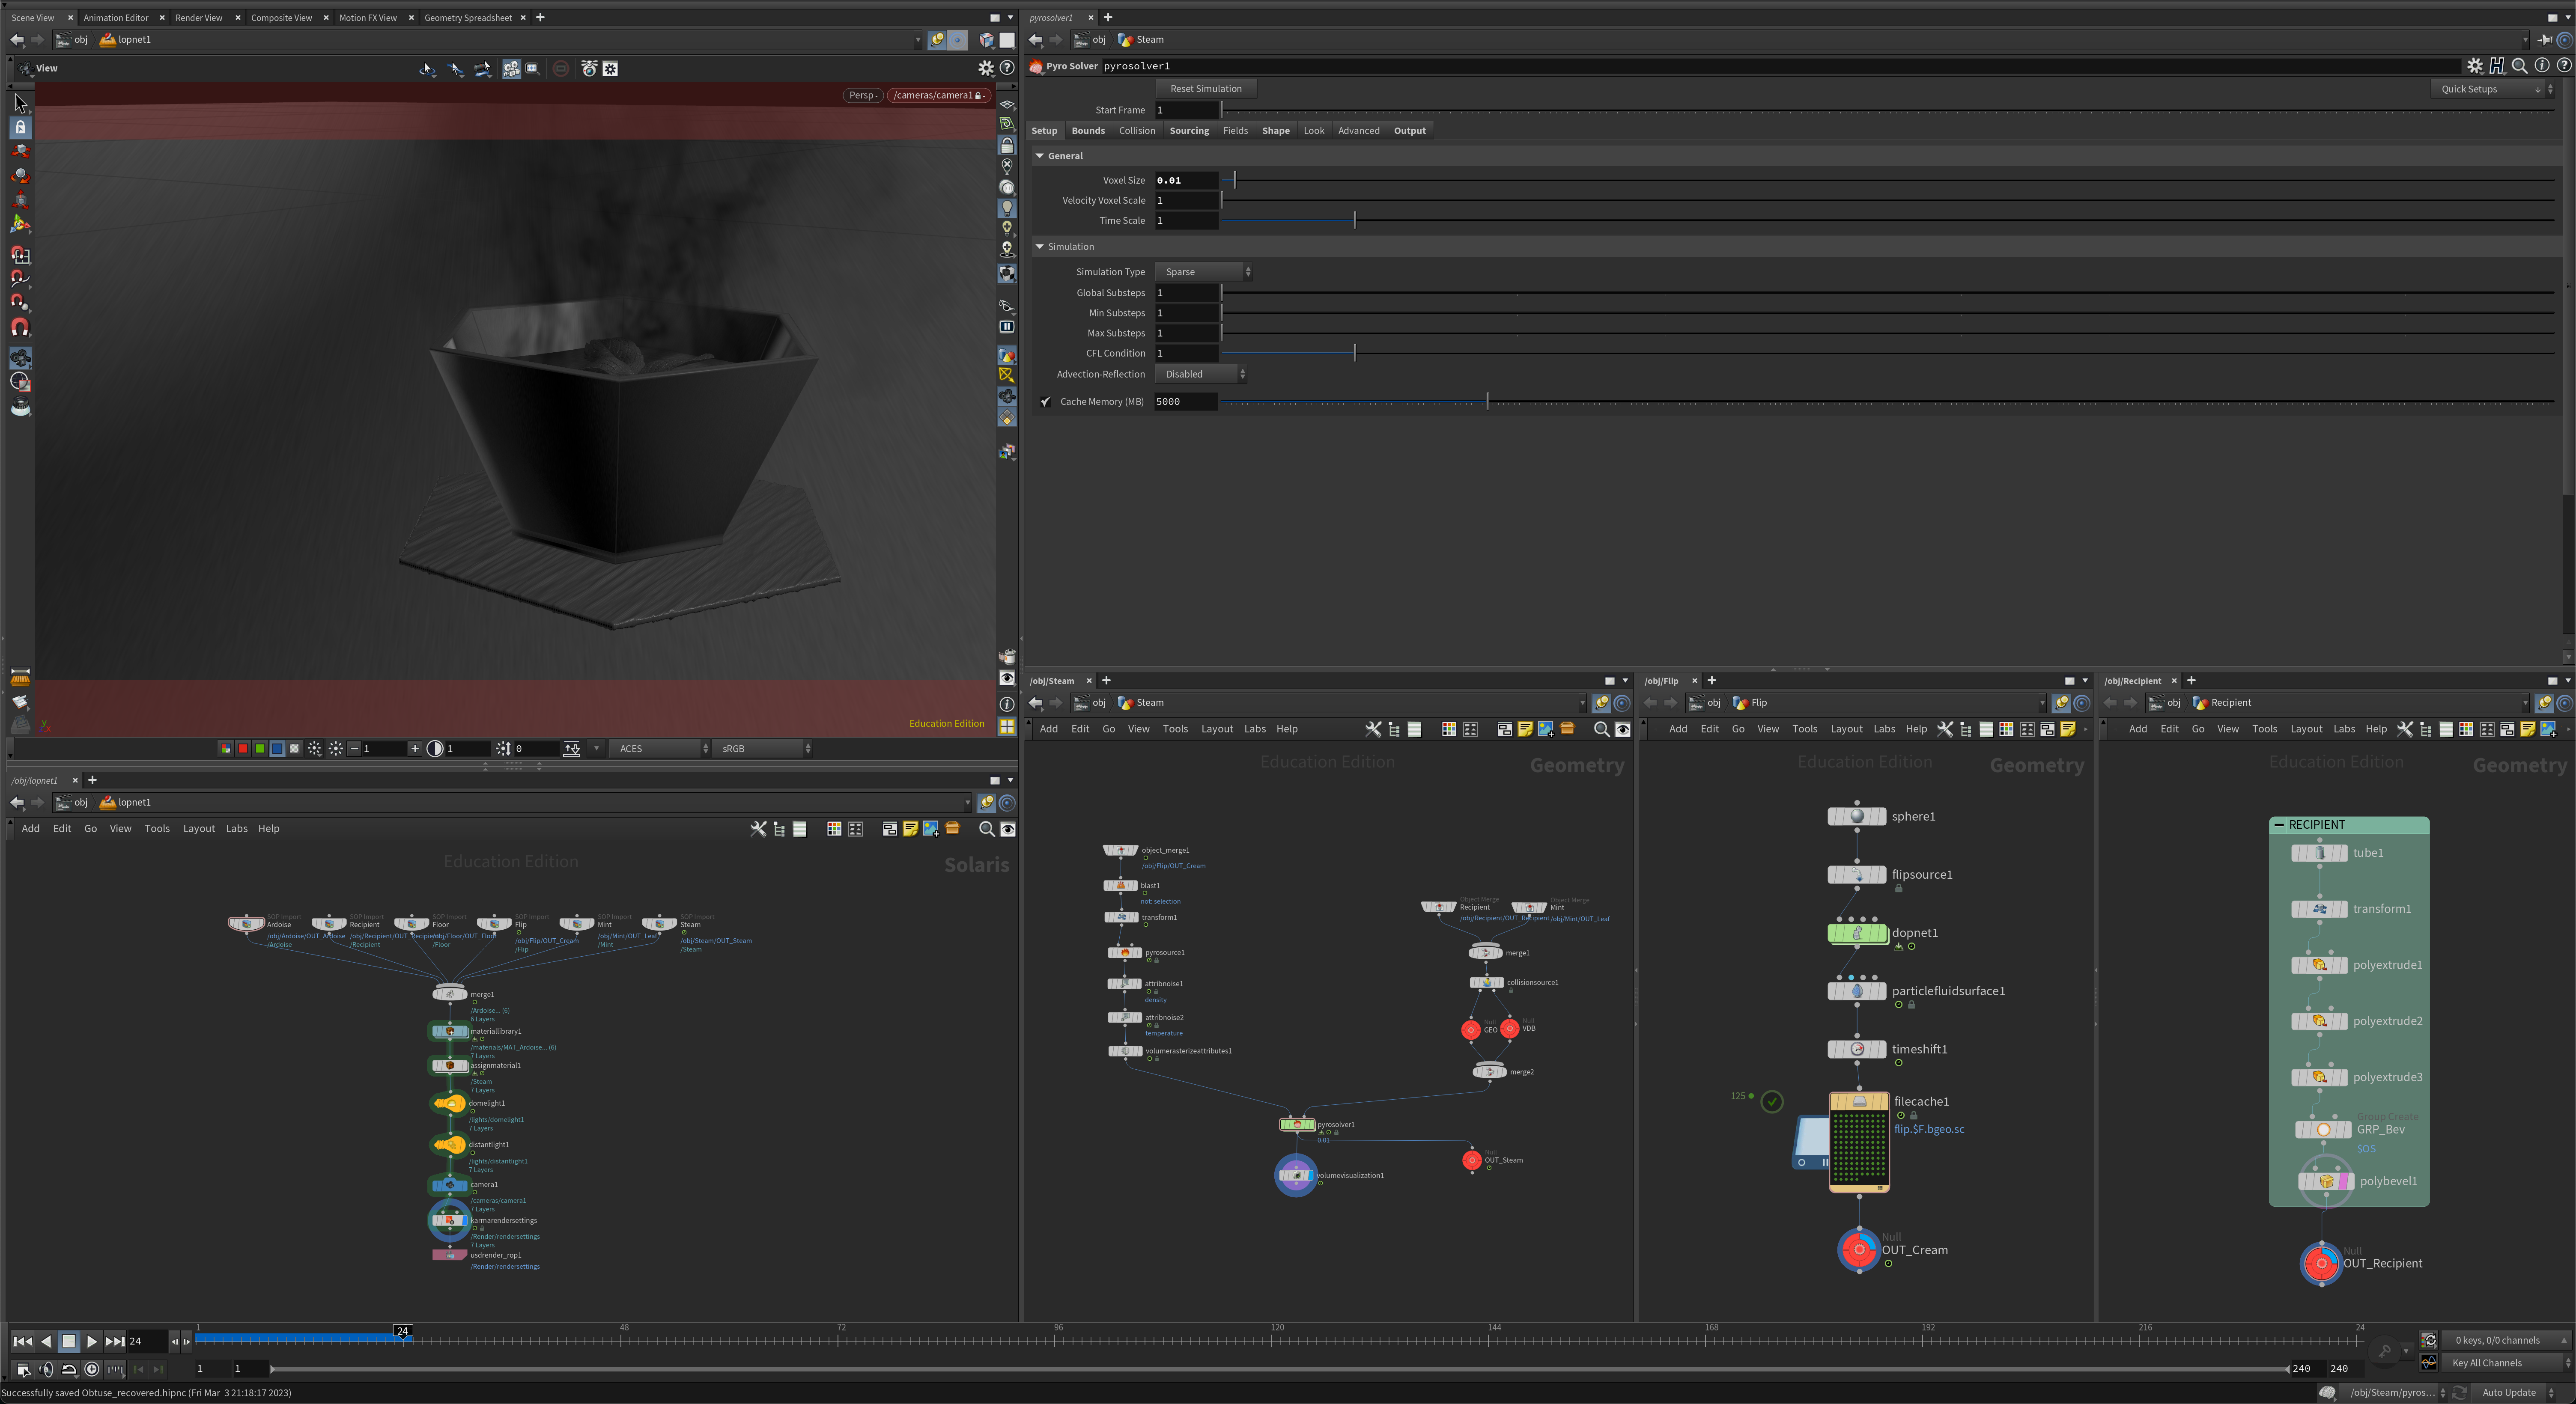Click the CFL Condition slider handle

[x=1354, y=353]
